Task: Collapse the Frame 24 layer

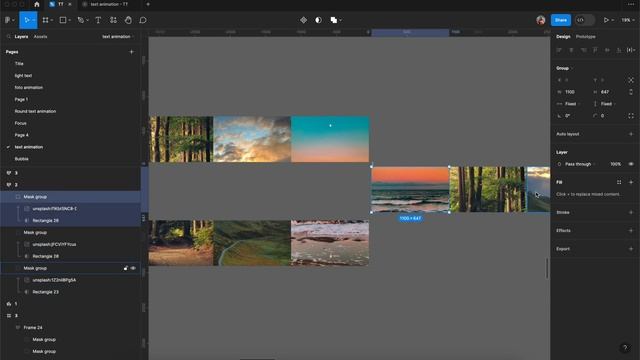Action: pyautogui.click(x=18, y=328)
